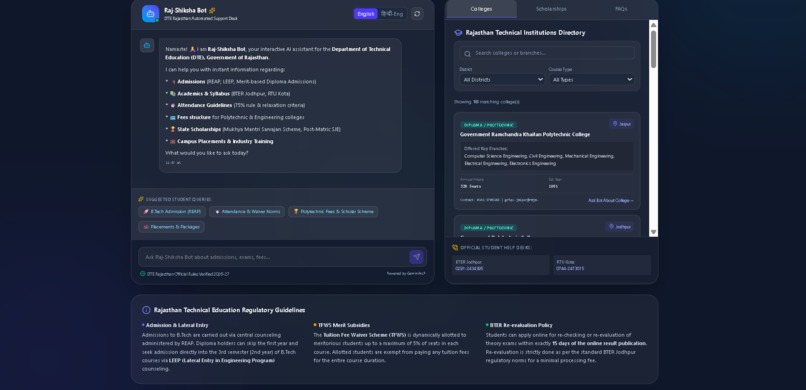This screenshot has height=390, width=806.
Task: Click the refresh chat icon in header
Action: pos(417,14)
